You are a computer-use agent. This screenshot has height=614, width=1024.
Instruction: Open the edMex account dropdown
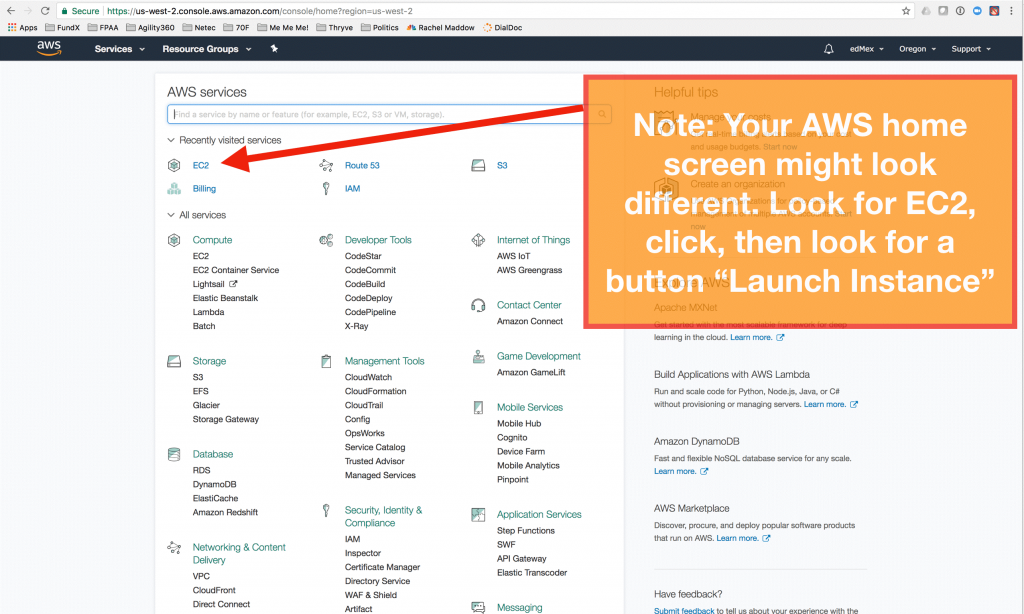tap(867, 49)
